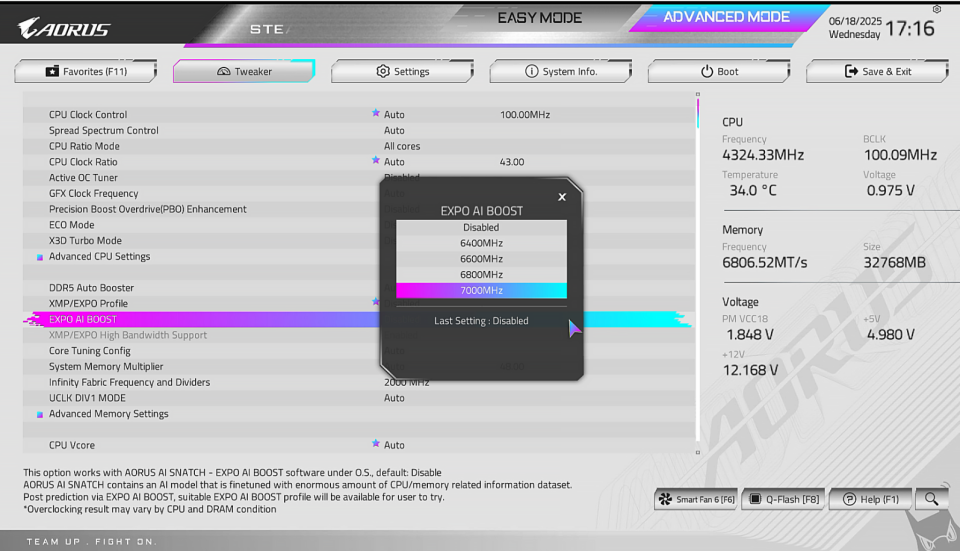The height and width of the screenshot is (551, 960).
Task: Select the Active OC Tuner row
Action: [x=359, y=178]
